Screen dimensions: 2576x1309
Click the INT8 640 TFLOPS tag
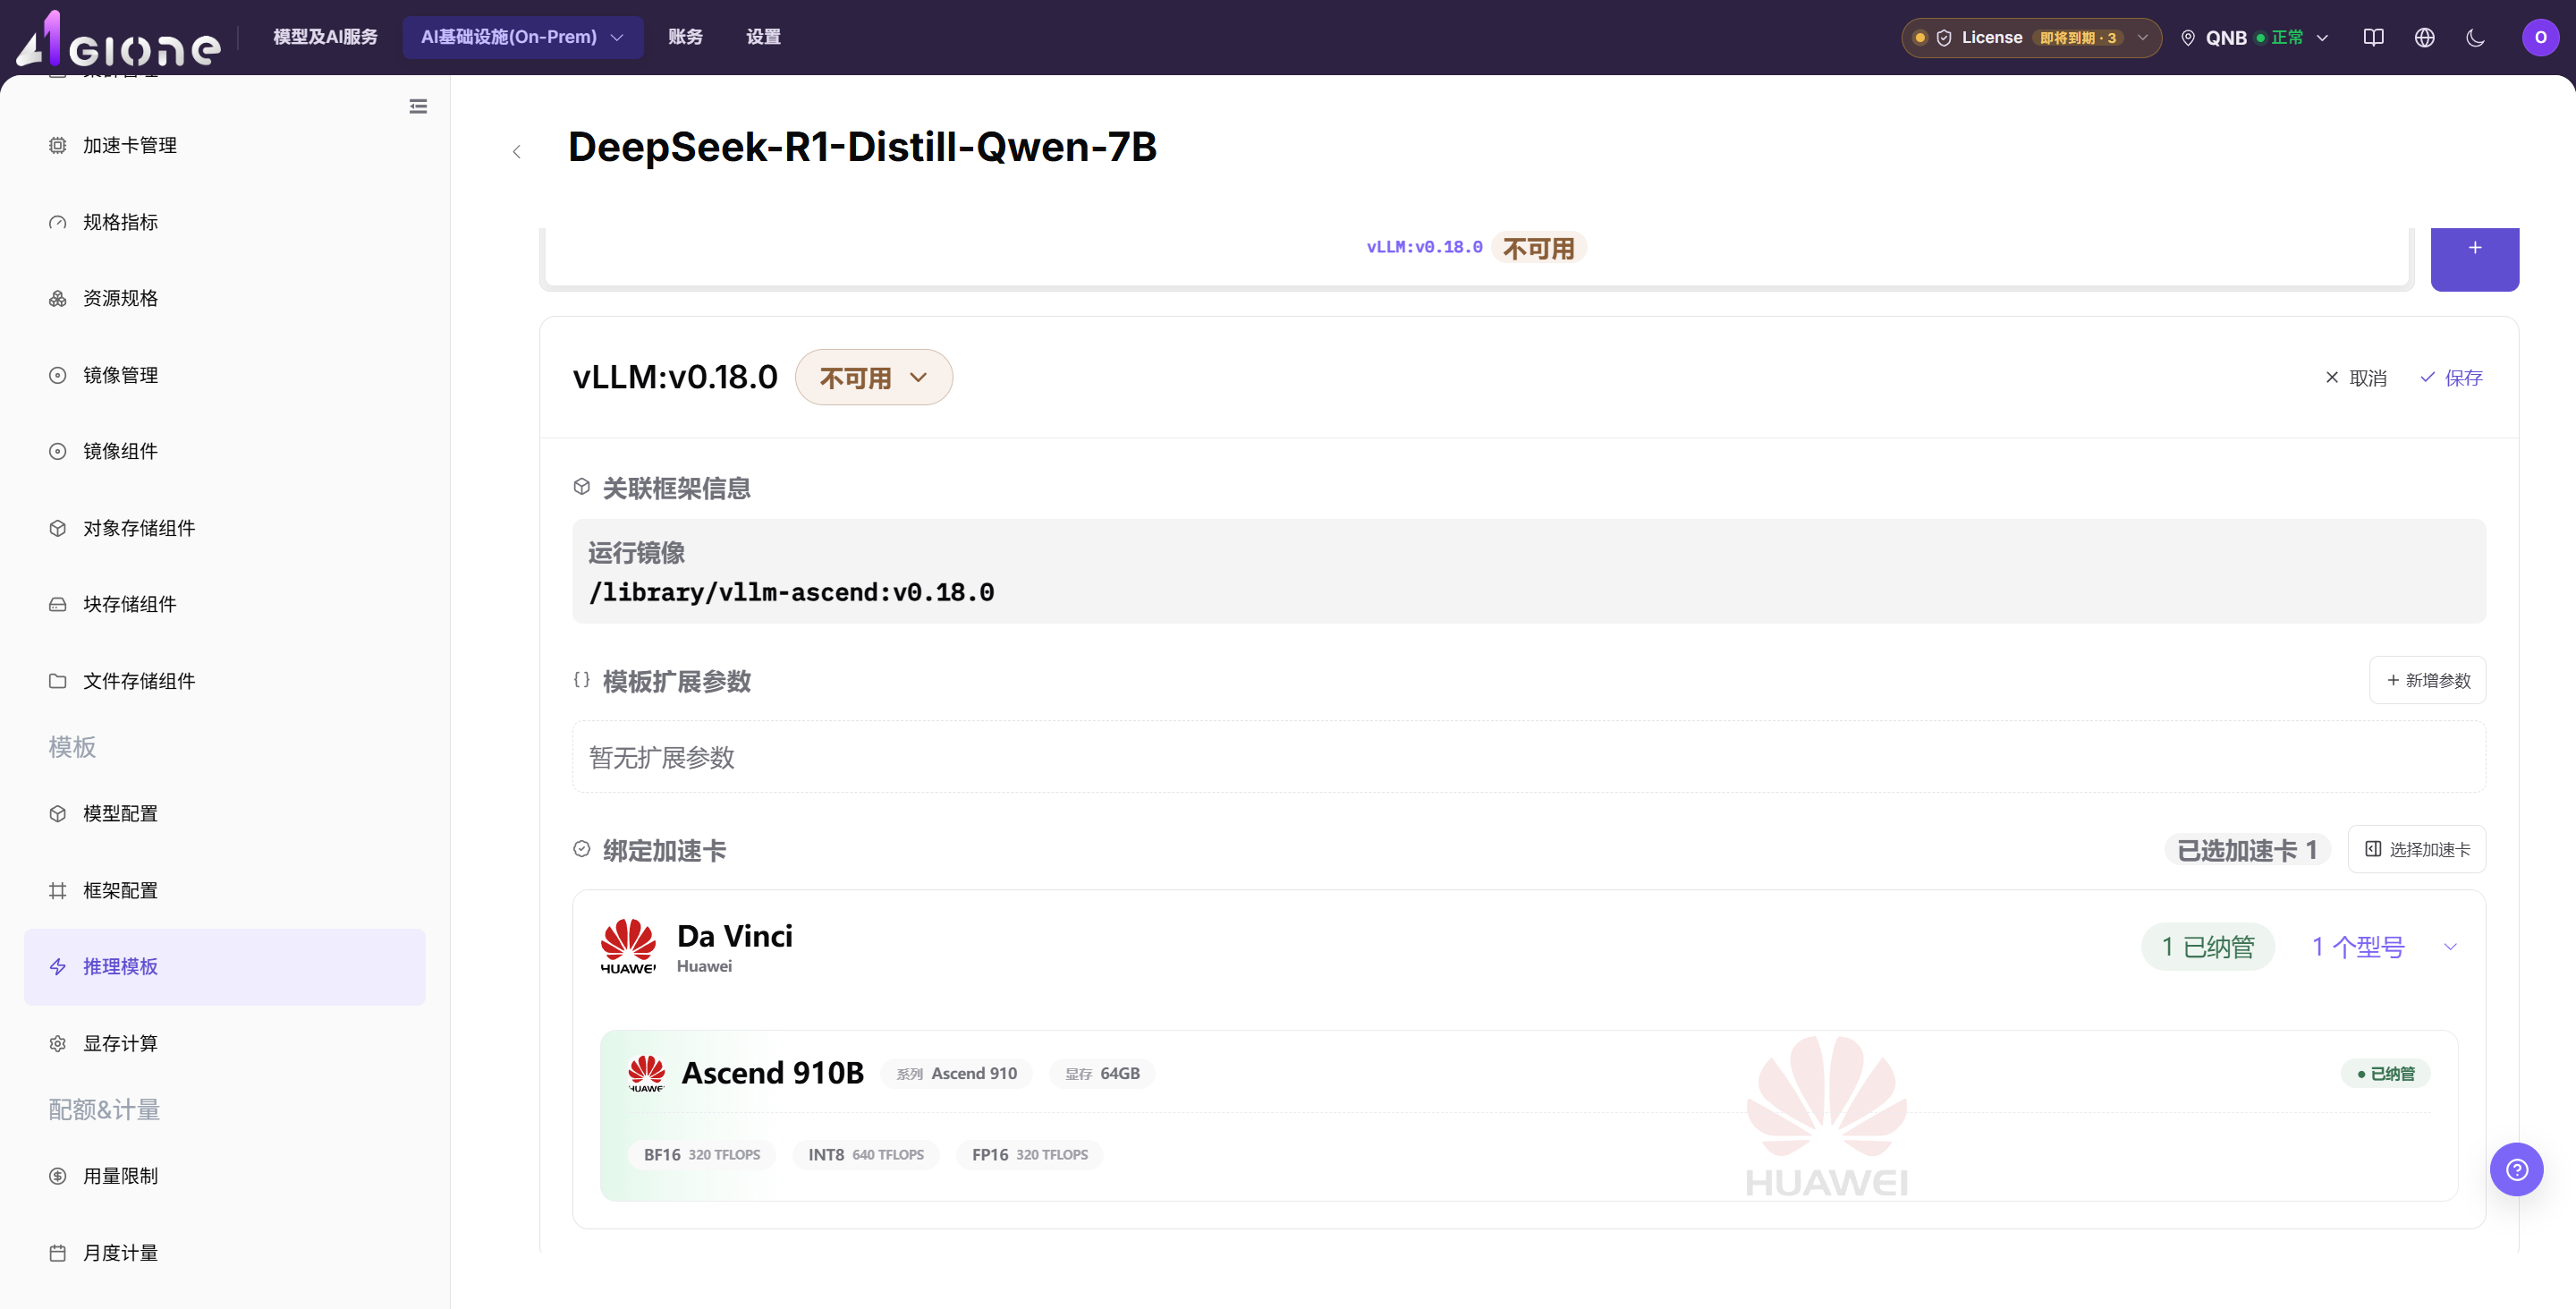click(x=865, y=1154)
